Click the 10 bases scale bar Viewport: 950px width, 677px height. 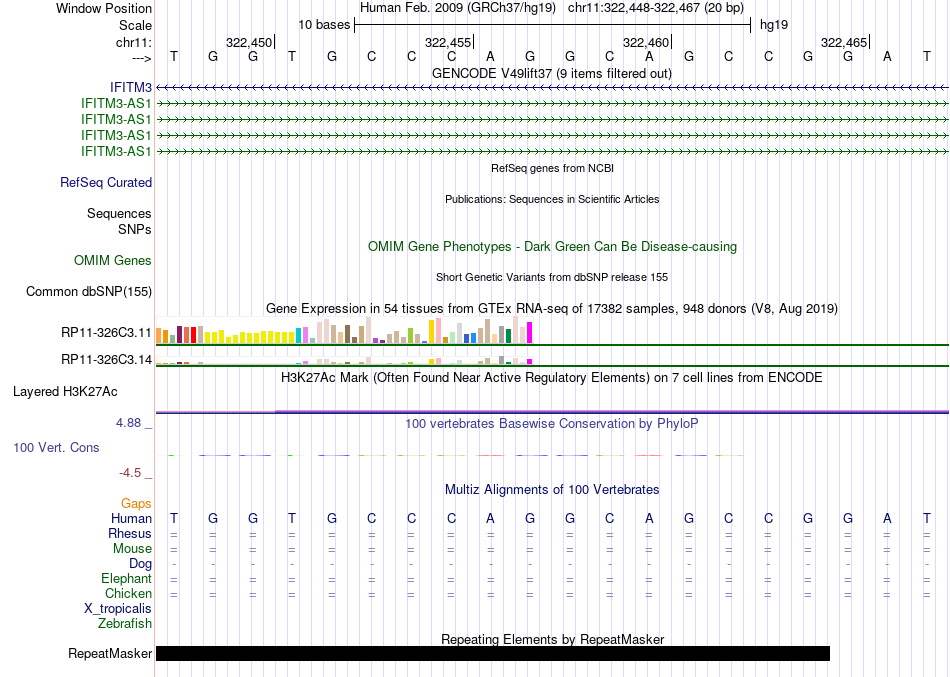point(553,25)
